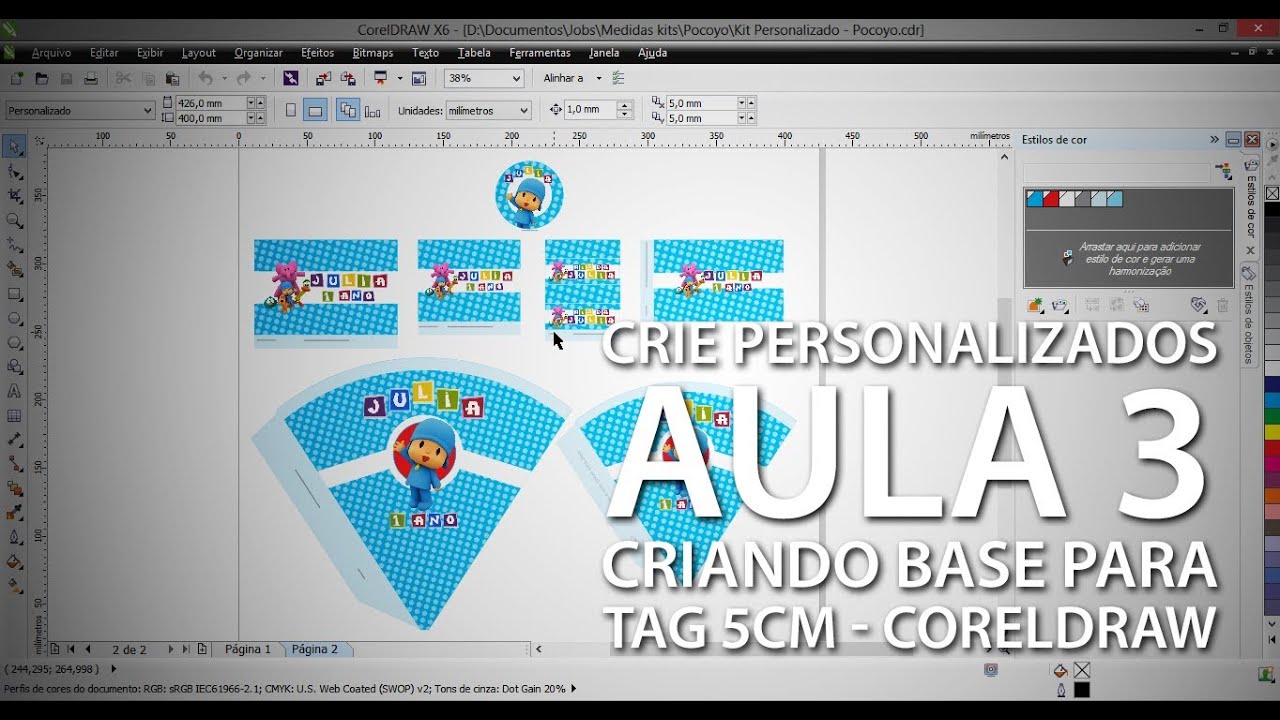Select the Shape edit tool

14,172
